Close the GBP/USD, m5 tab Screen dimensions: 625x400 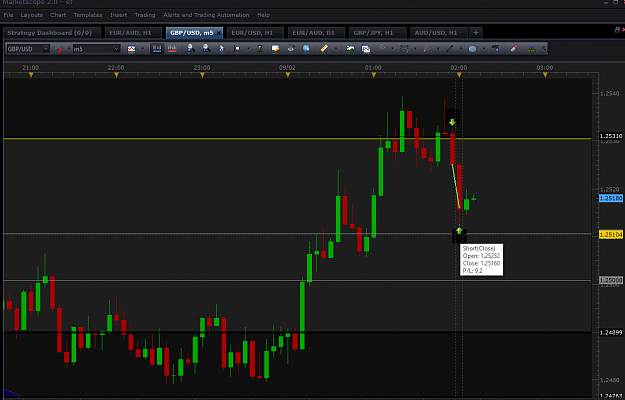click(x=218, y=33)
